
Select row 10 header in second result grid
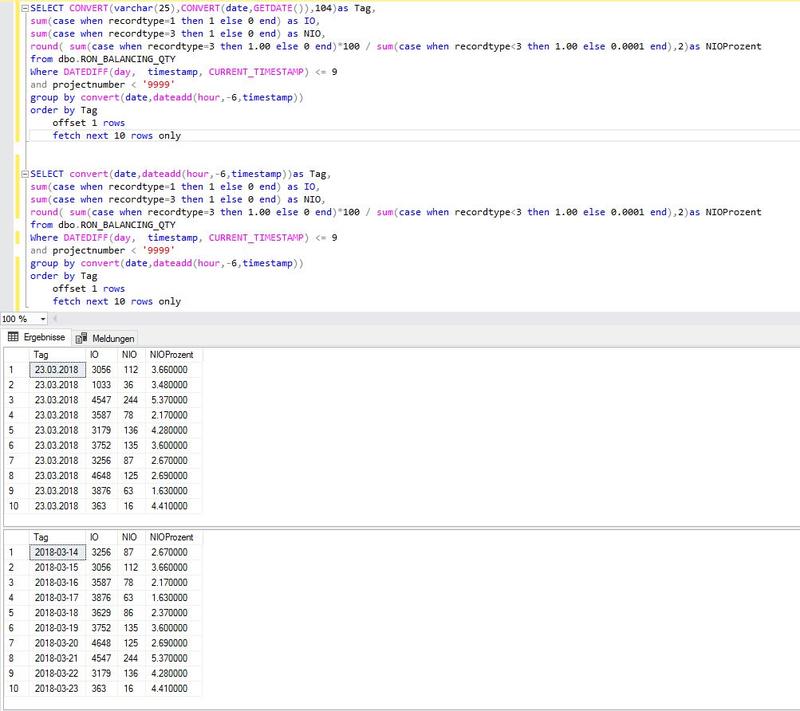12,690
